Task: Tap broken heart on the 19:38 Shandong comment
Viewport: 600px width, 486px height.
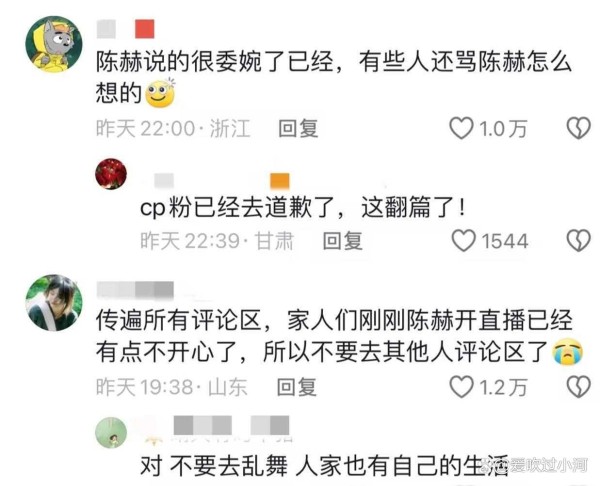Action: click(578, 387)
